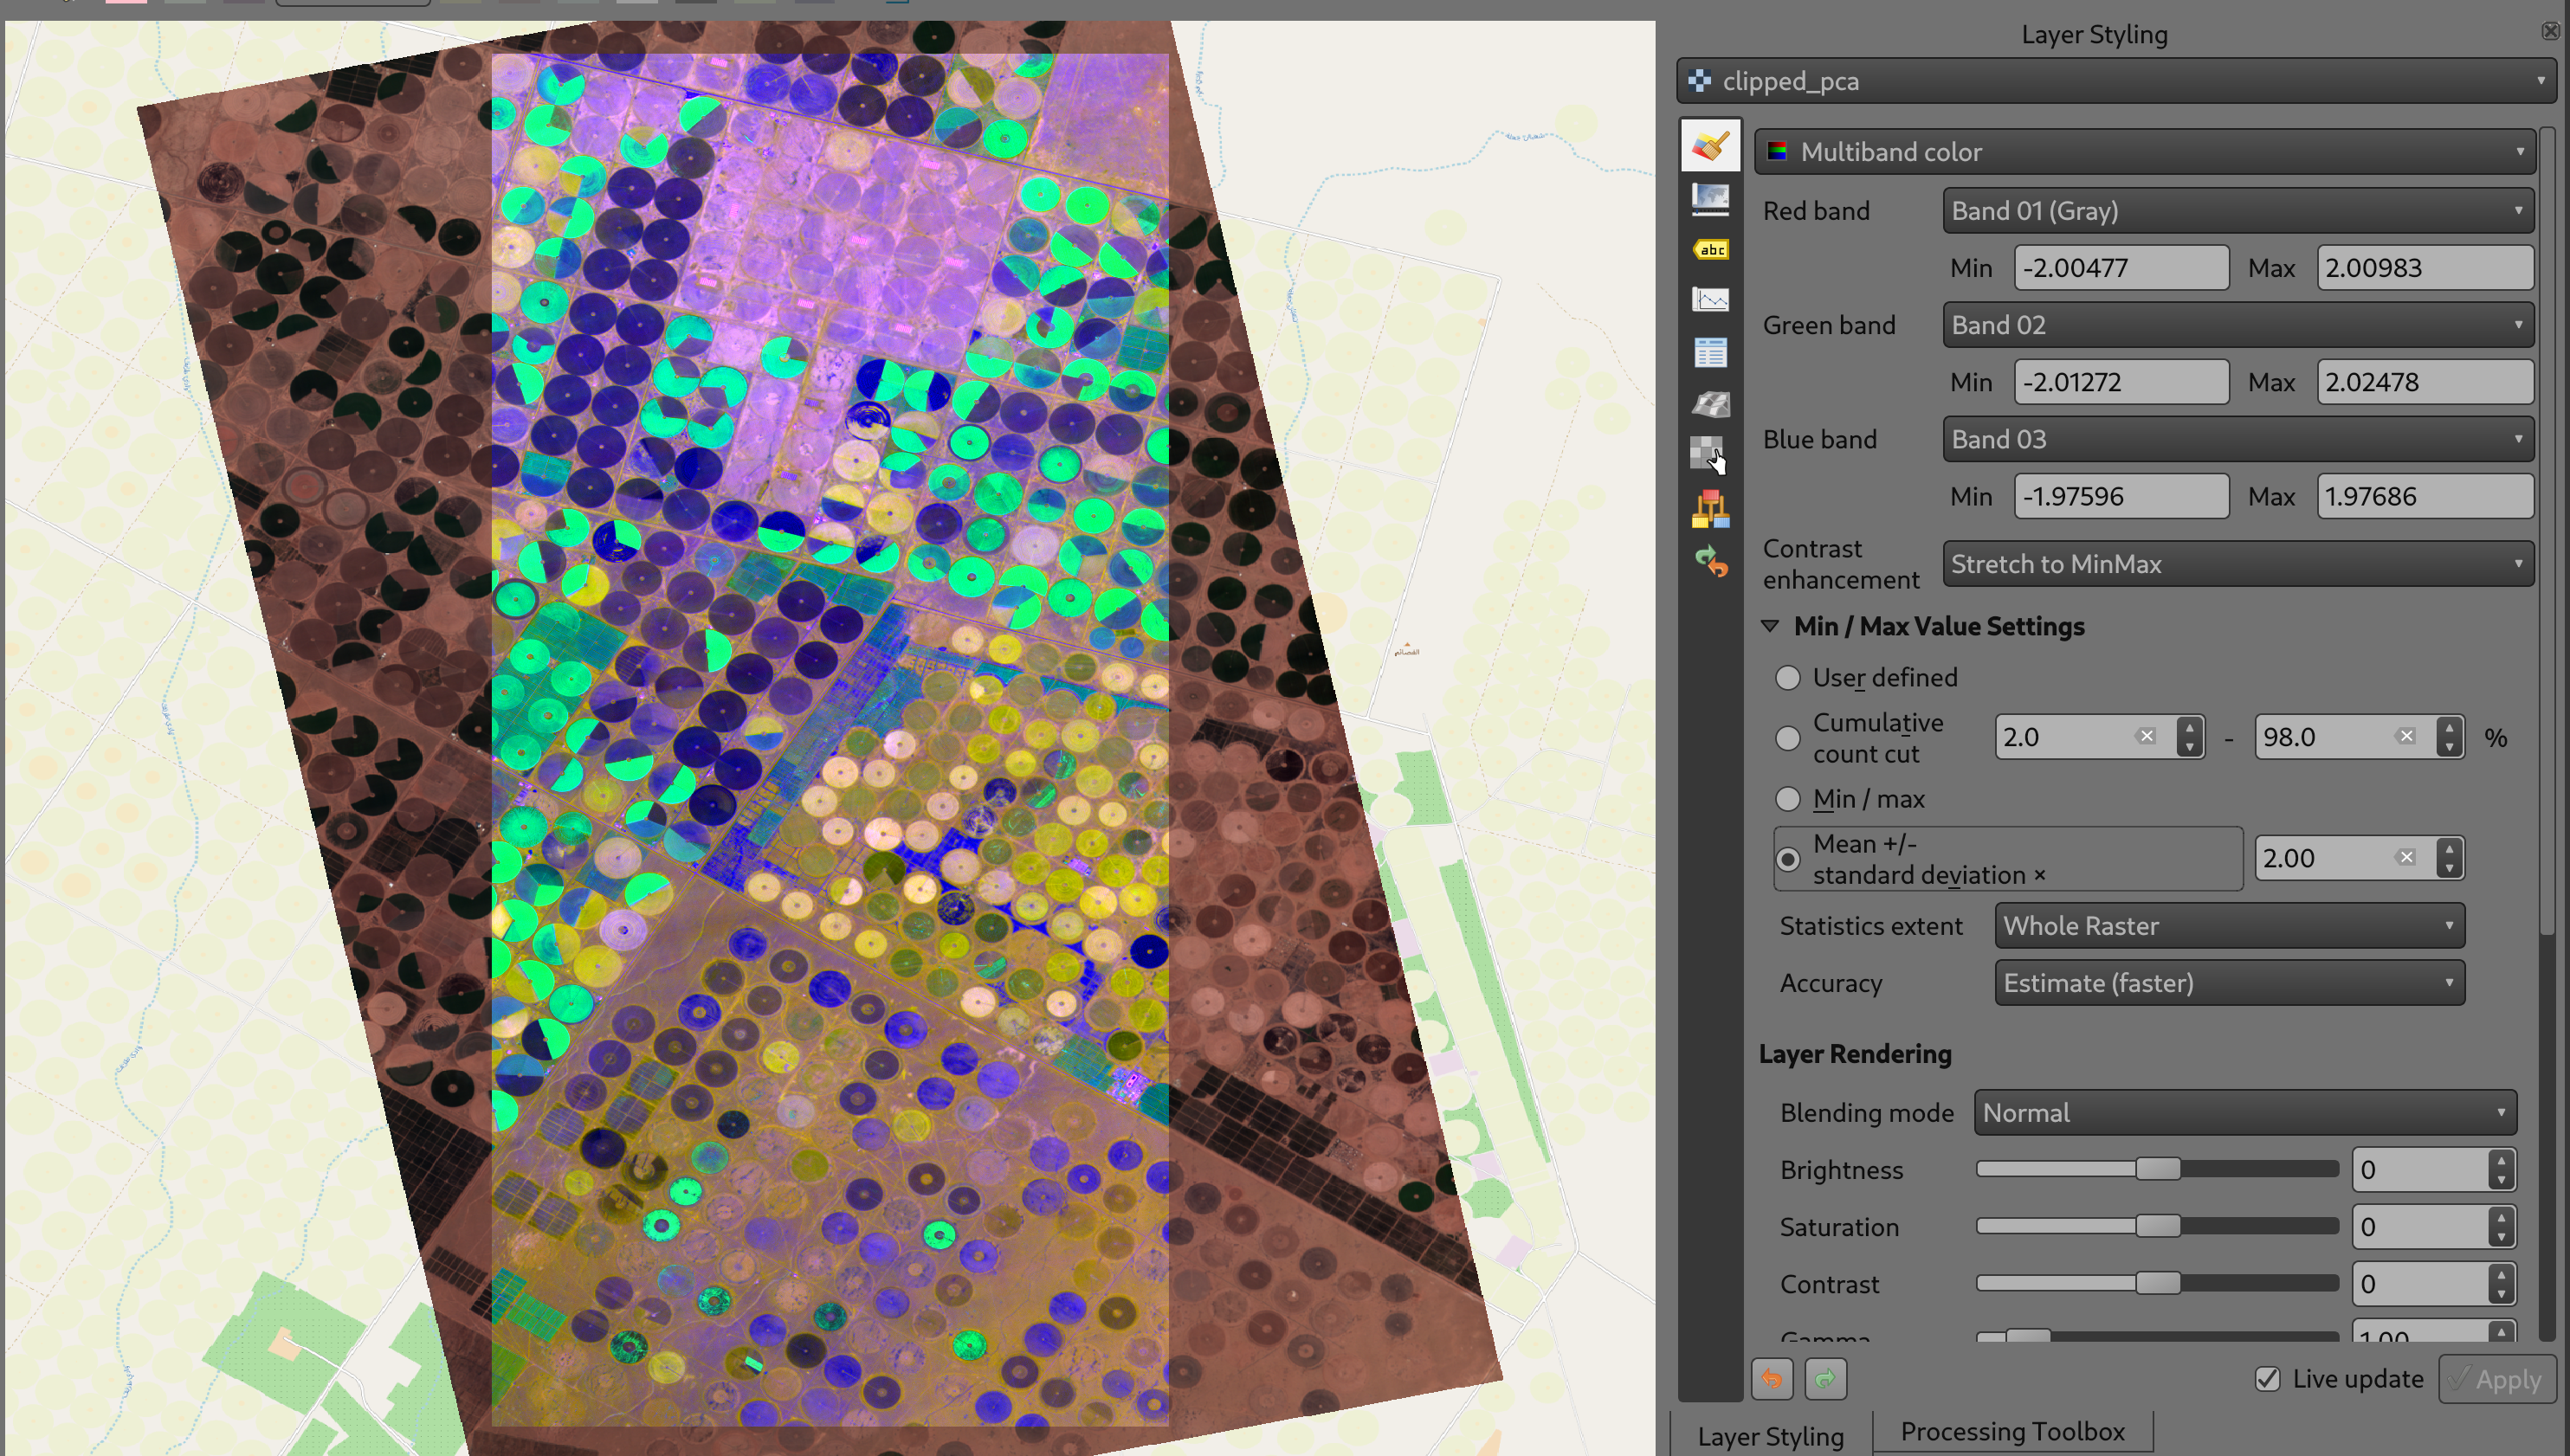
Task: Select the User defined radio button
Action: tap(1788, 677)
